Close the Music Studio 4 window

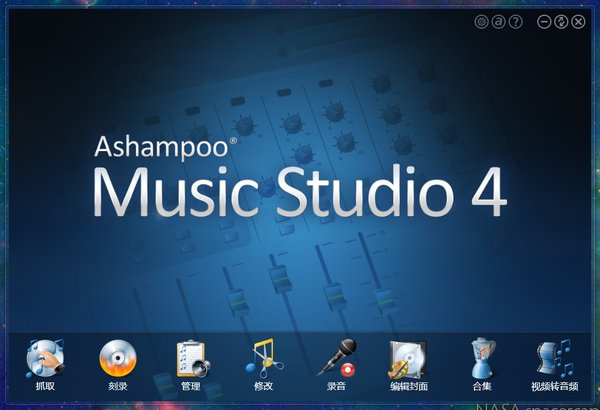pyautogui.click(x=578, y=22)
